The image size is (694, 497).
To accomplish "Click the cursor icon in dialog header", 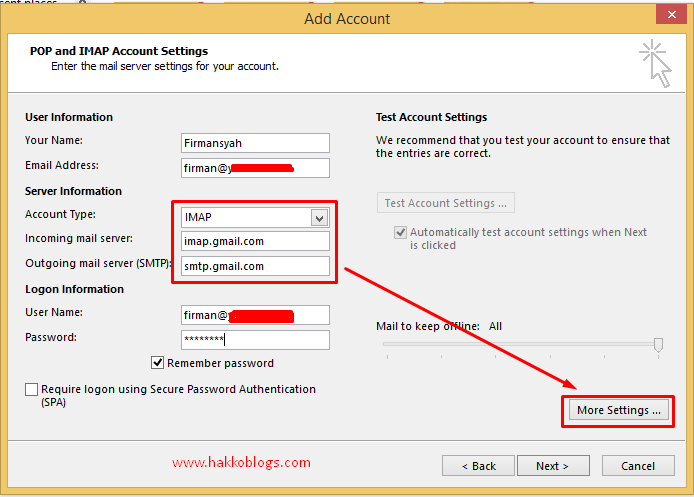I will tap(655, 63).
